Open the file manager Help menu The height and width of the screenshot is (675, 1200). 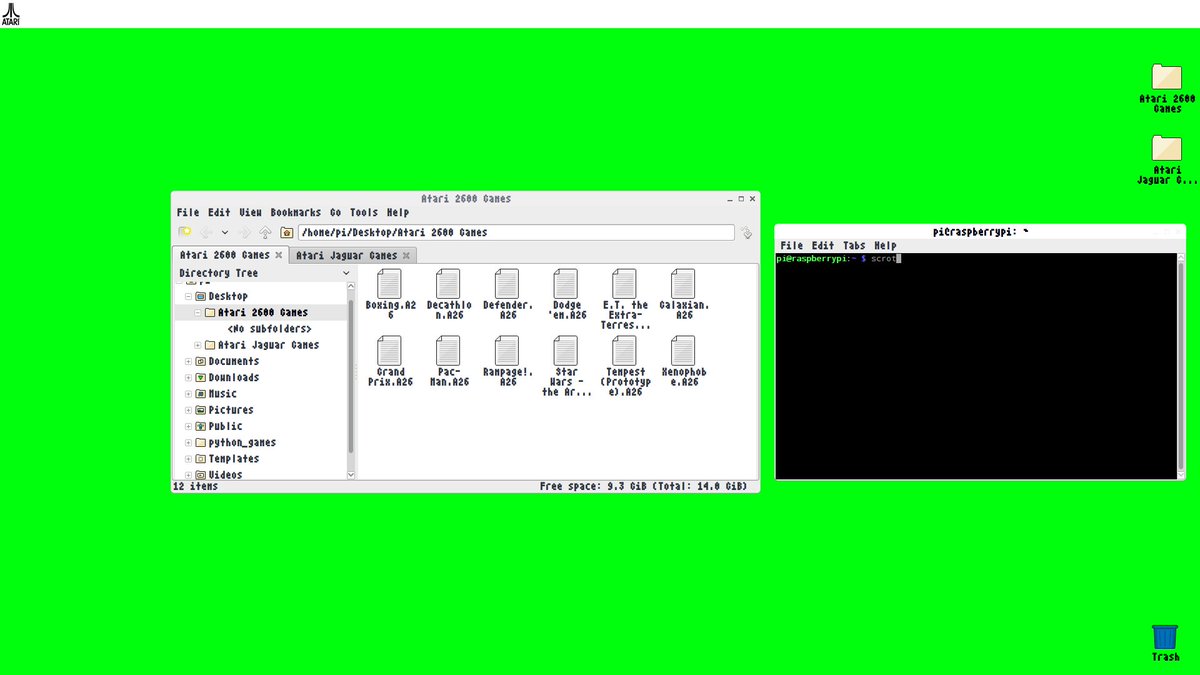tap(398, 212)
